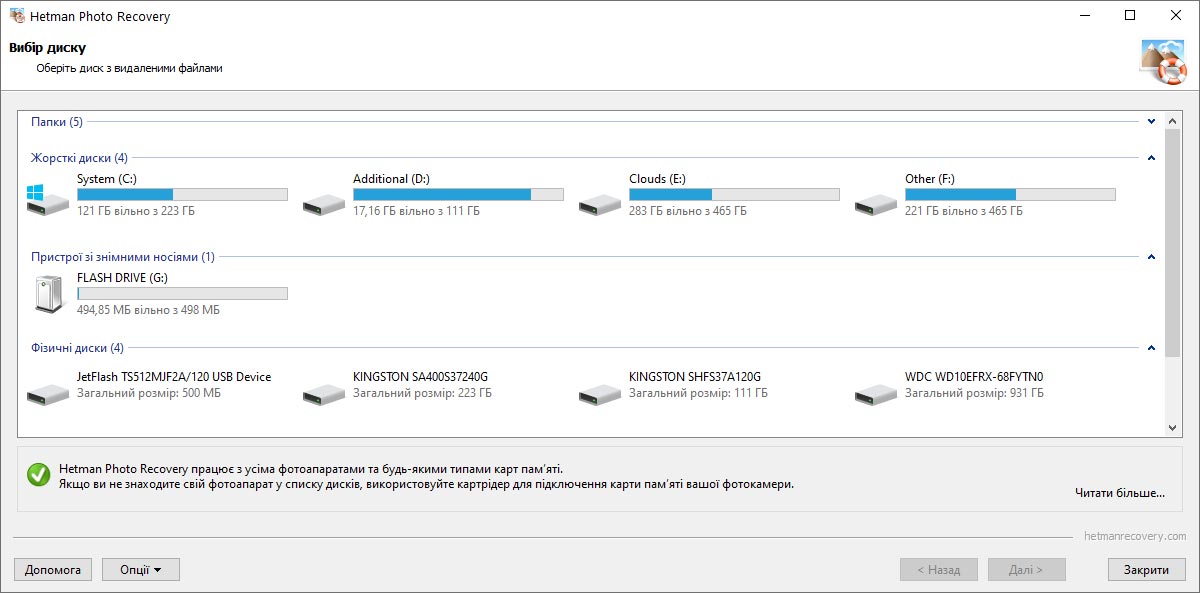Click the Жорсткі диски (4) heading

click(79, 158)
